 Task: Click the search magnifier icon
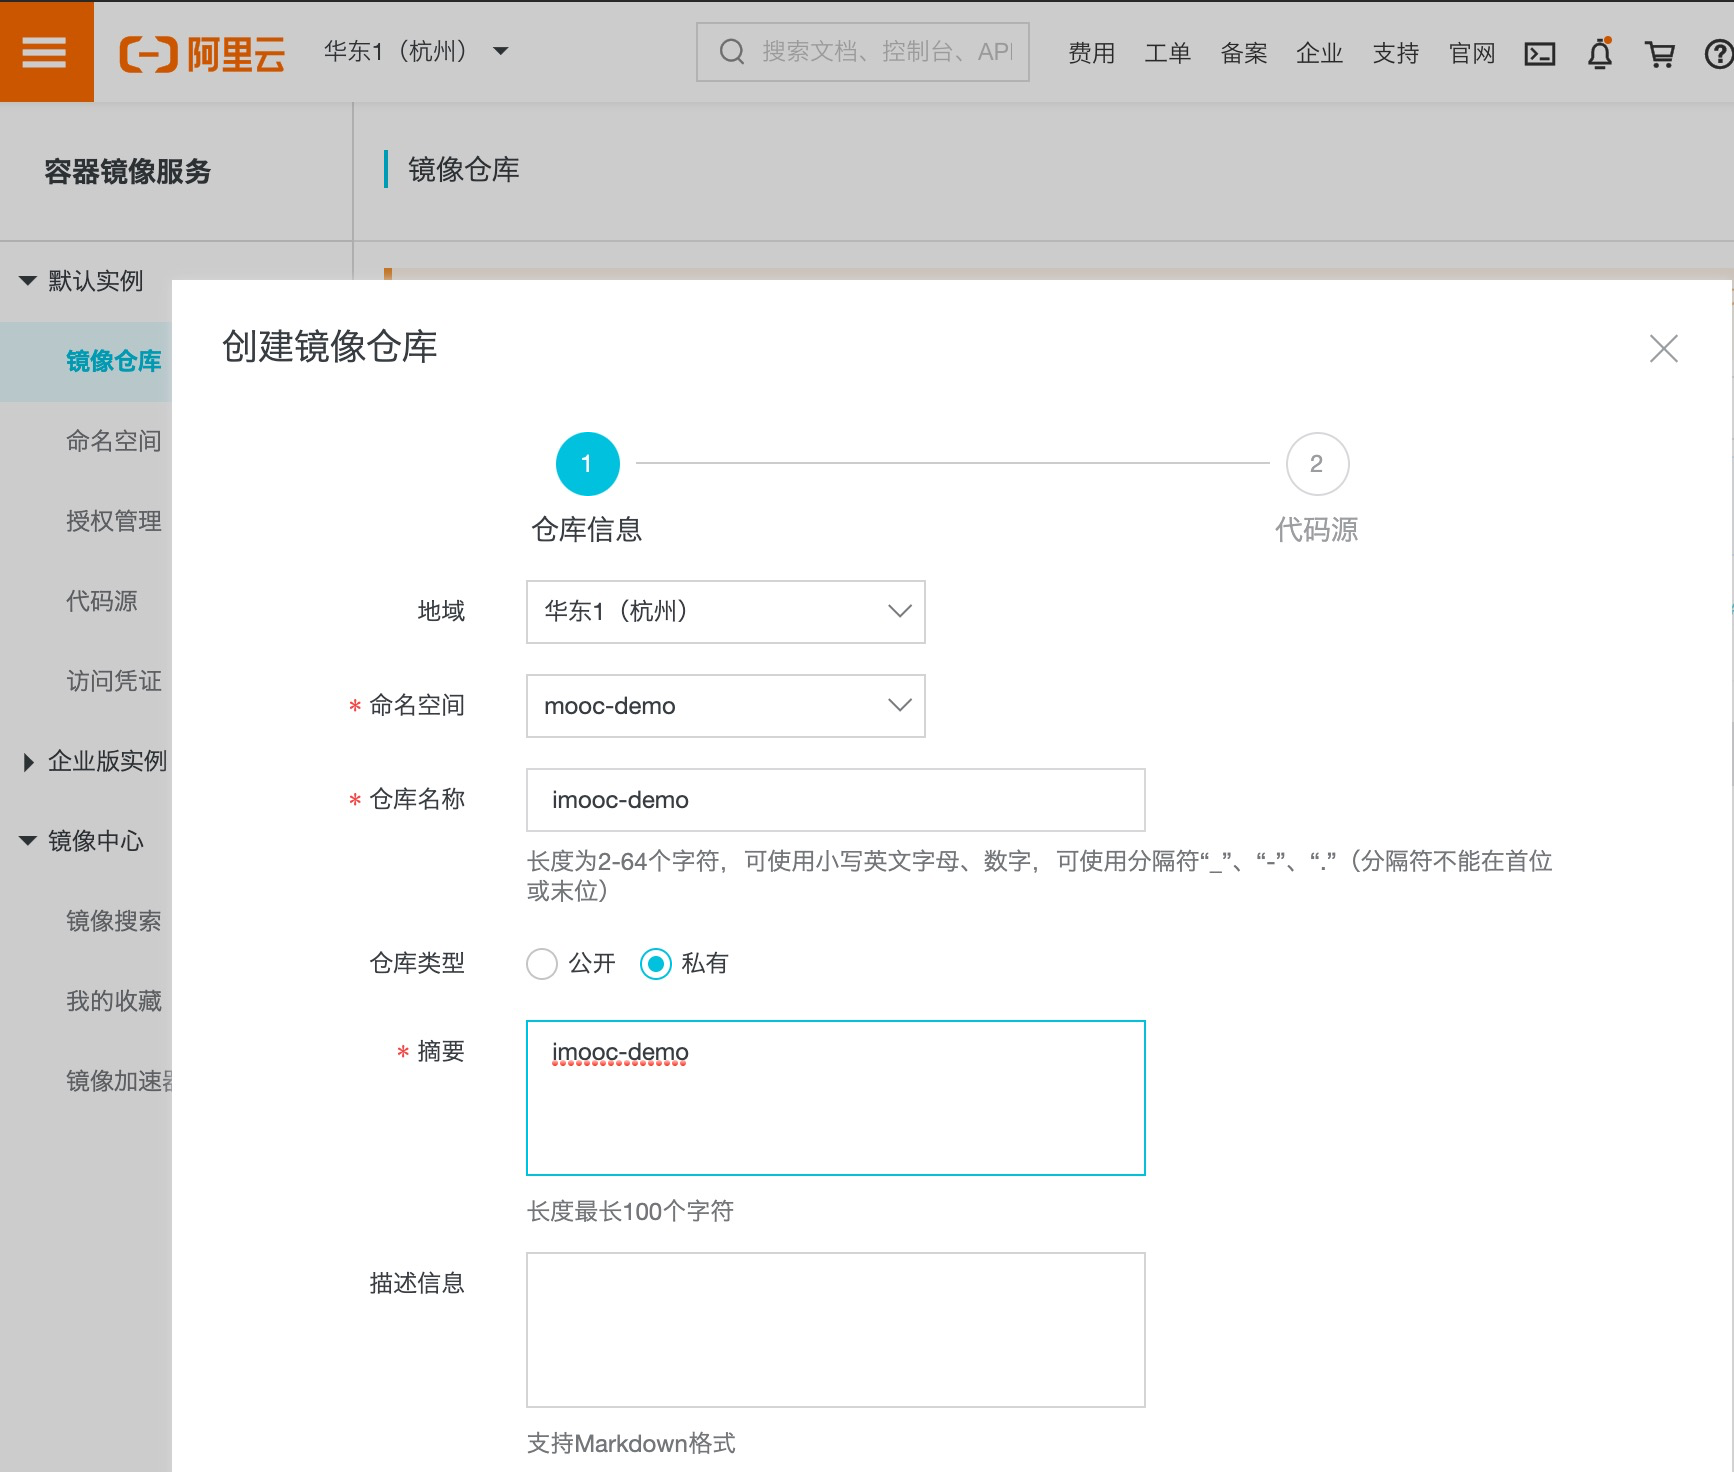coord(731,51)
